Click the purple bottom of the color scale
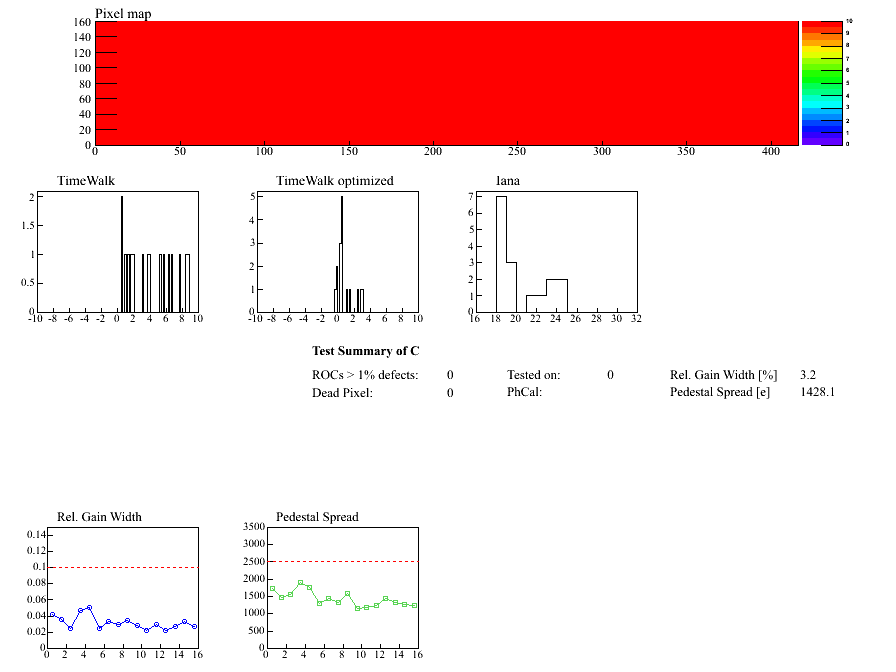The height and width of the screenshot is (672, 896). click(821, 140)
